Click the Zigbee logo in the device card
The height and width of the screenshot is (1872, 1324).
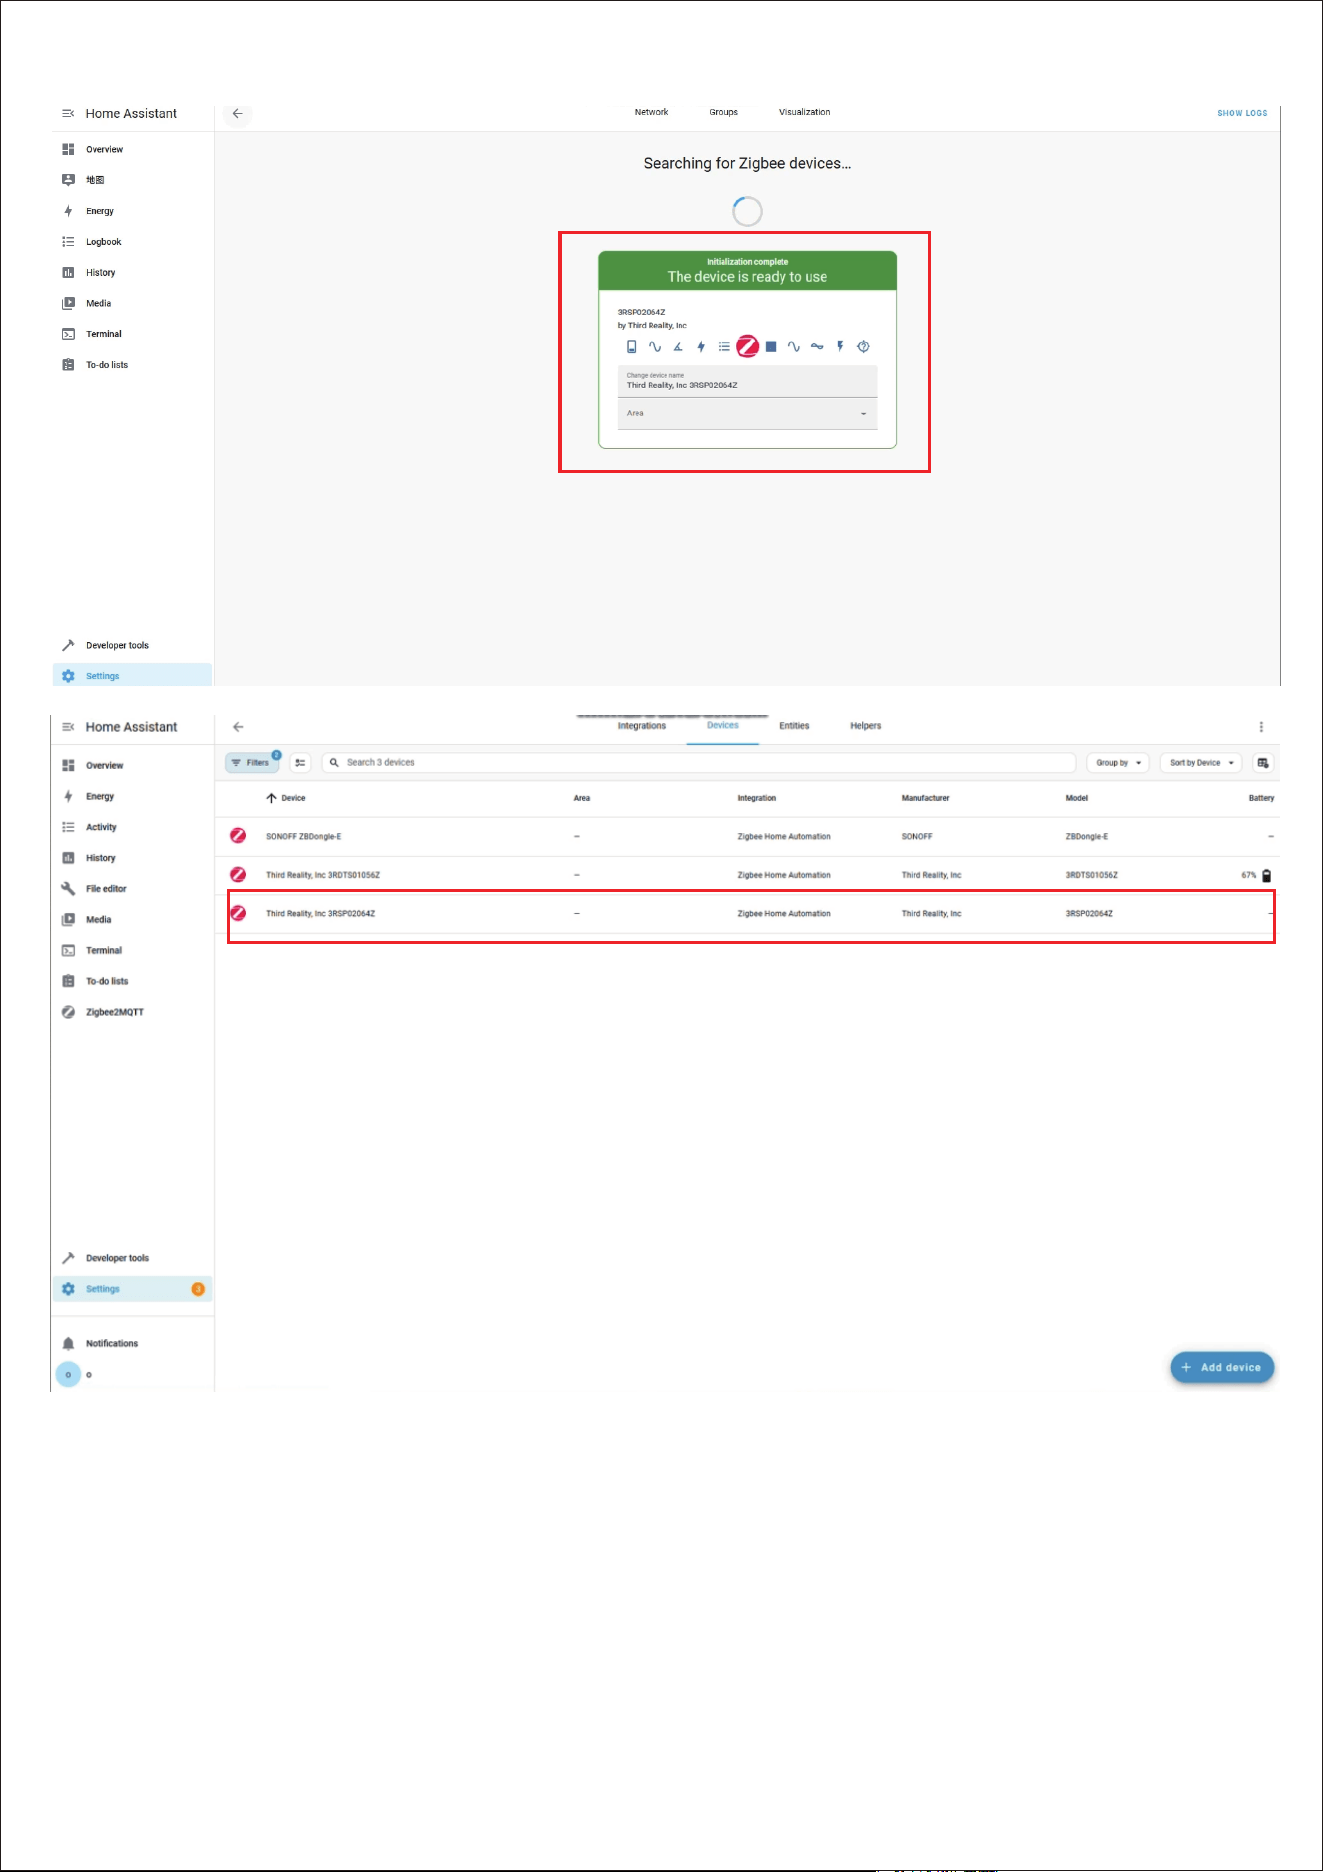(747, 347)
